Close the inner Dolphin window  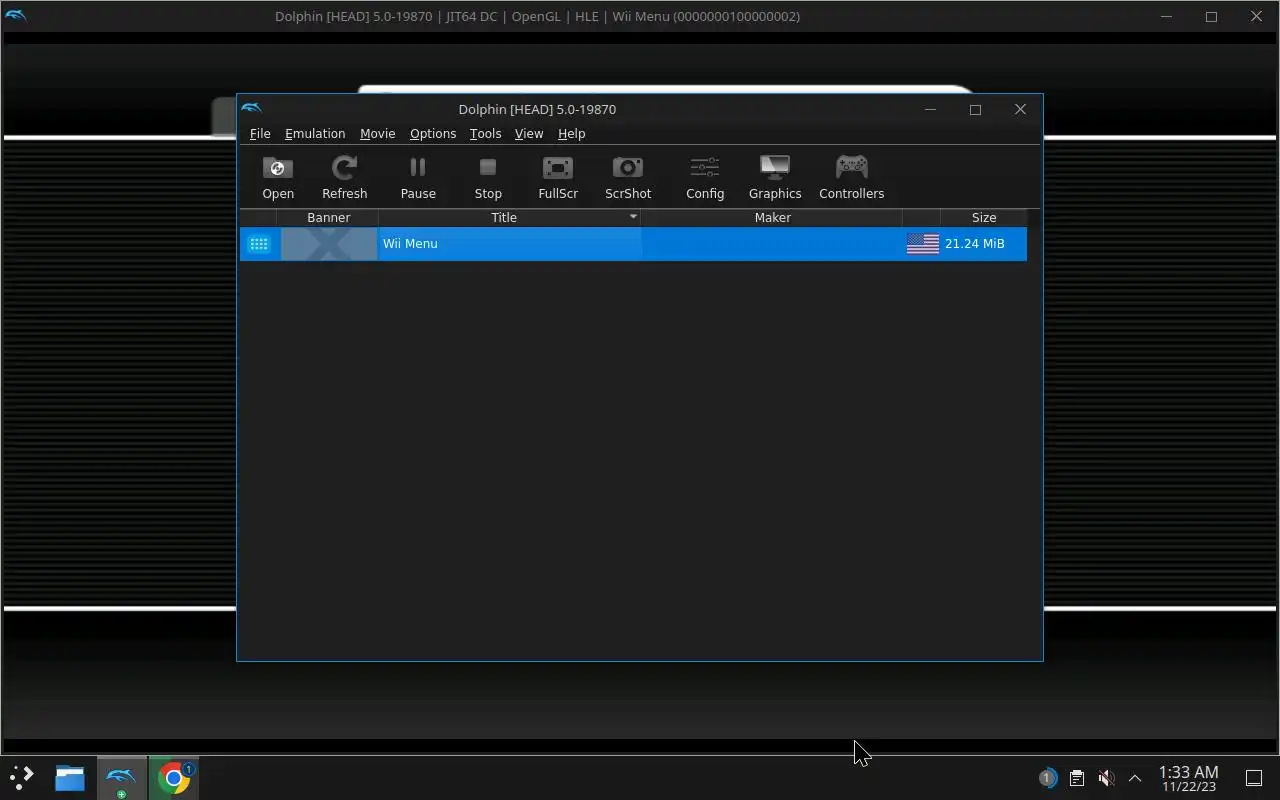pyautogui.click(x=1020, y=109)
